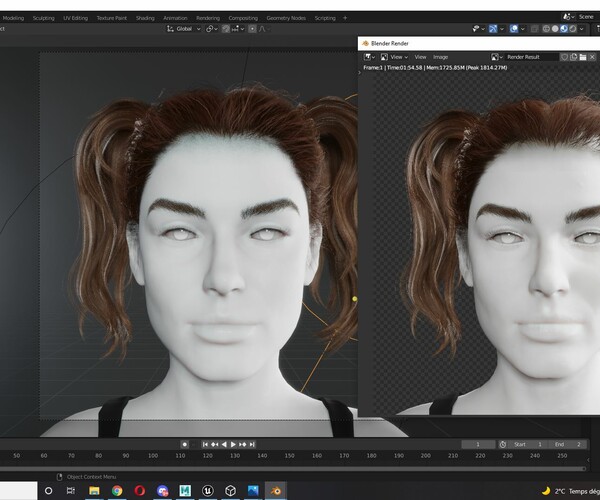Expand the overlays options arrow
Screen dimensions: 600x500
click(523, 29)
